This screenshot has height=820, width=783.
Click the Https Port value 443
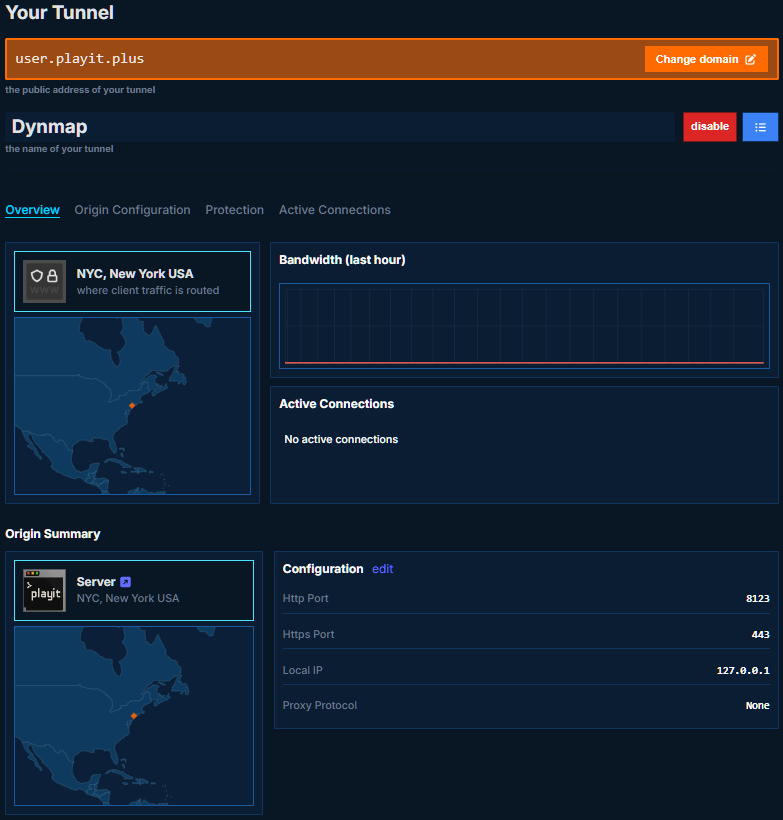click(761, 634)
